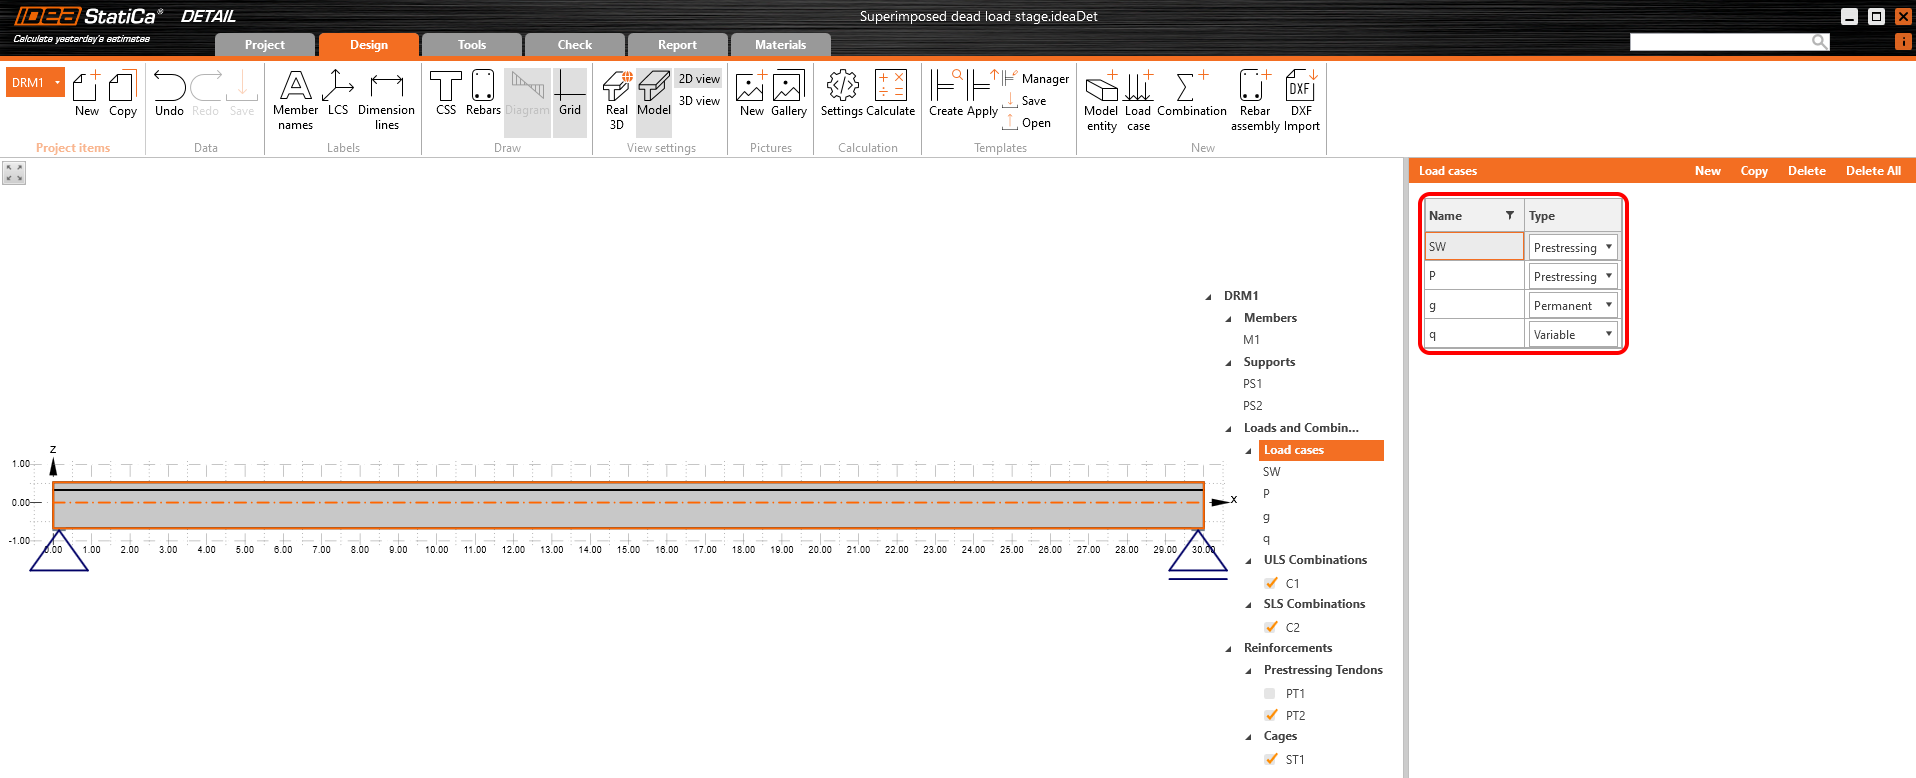Click the search input field
This screenshot has width=1916, height=778.
(x=1720, y=42)
